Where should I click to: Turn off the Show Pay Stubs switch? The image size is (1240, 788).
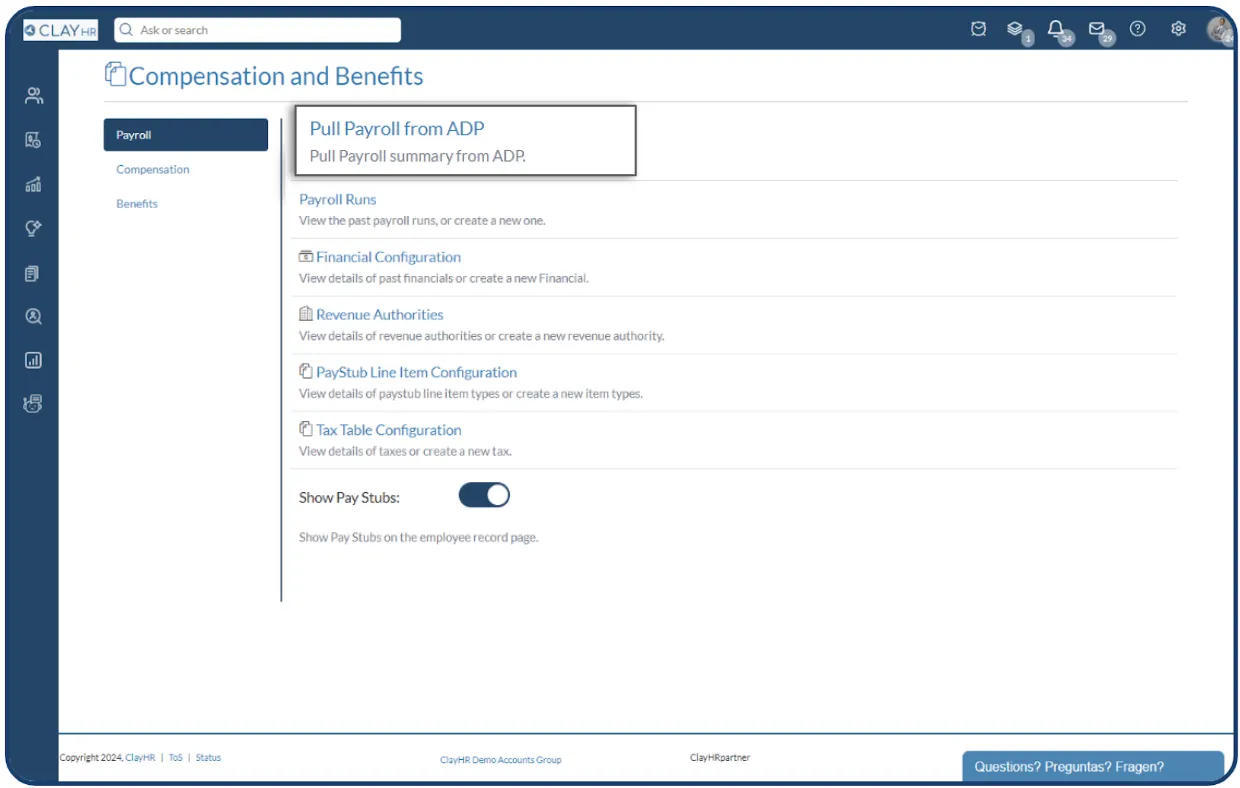tap(484, 495)
